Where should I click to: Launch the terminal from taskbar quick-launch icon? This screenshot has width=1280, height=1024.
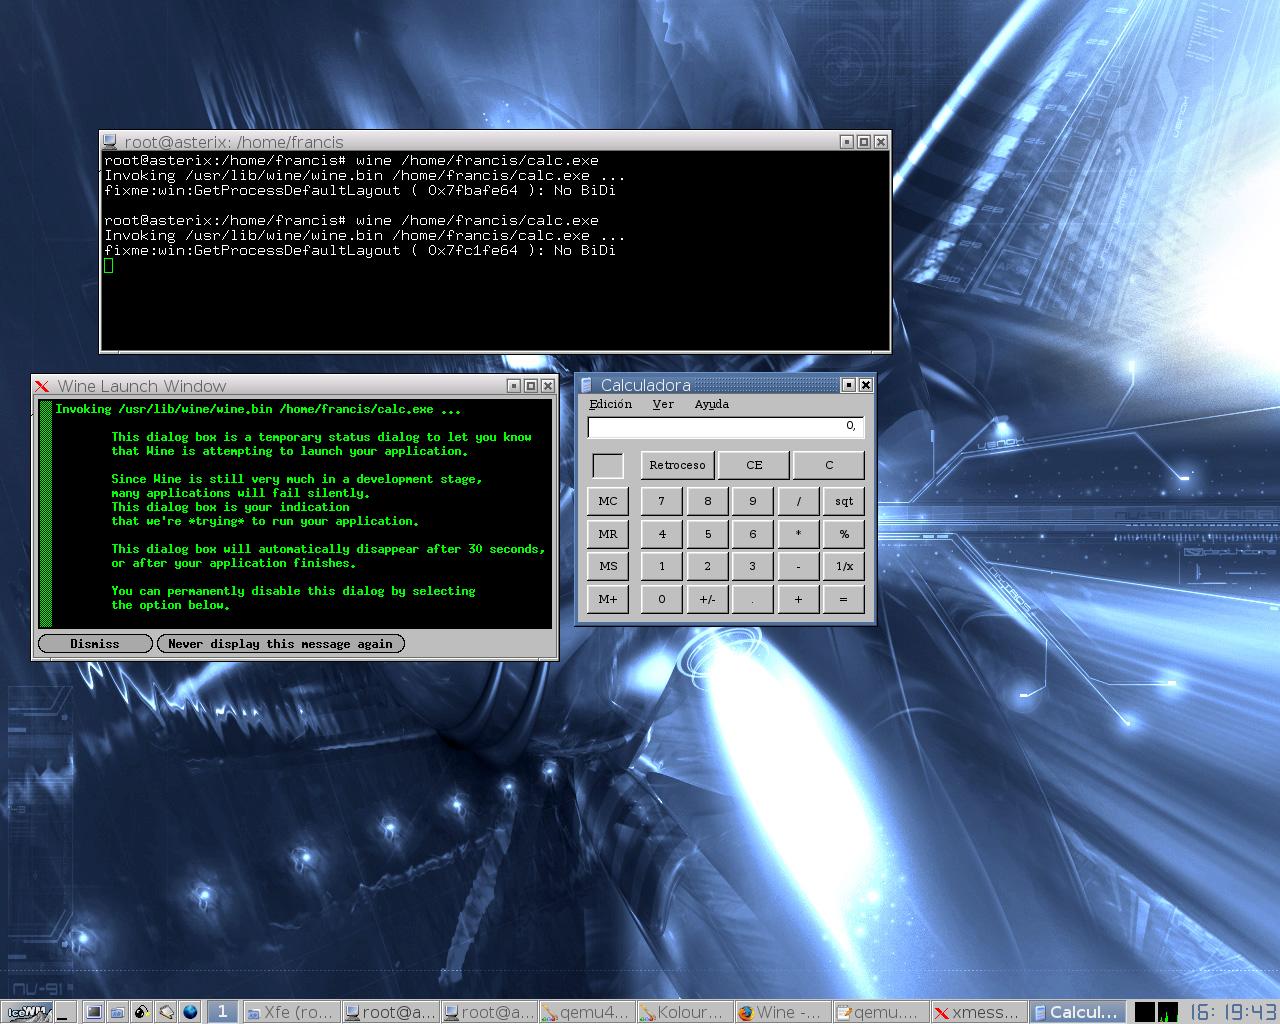click(93, 1012)
